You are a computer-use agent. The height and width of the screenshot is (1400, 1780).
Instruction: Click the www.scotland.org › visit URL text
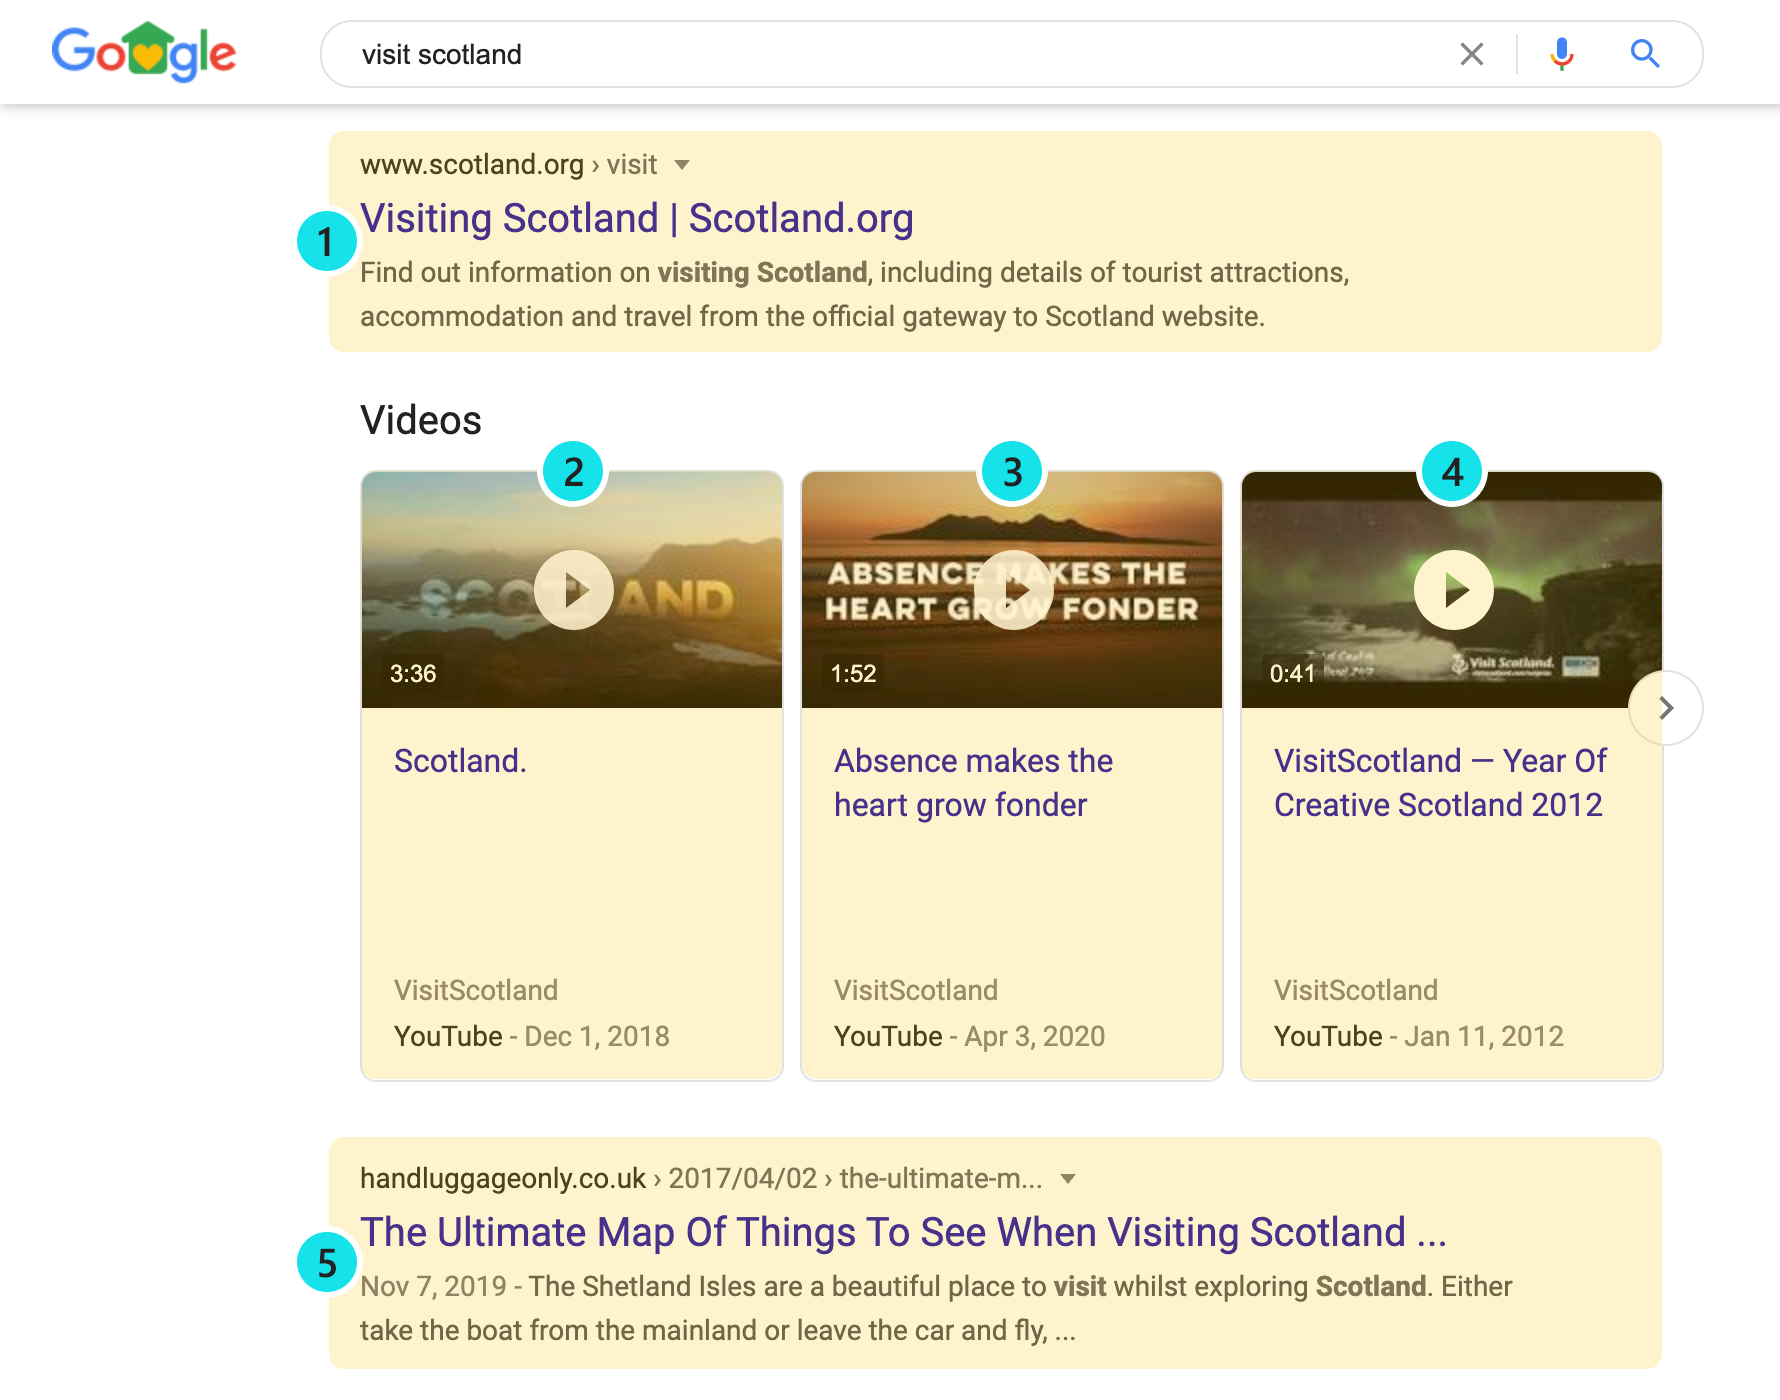click(508, 164)
